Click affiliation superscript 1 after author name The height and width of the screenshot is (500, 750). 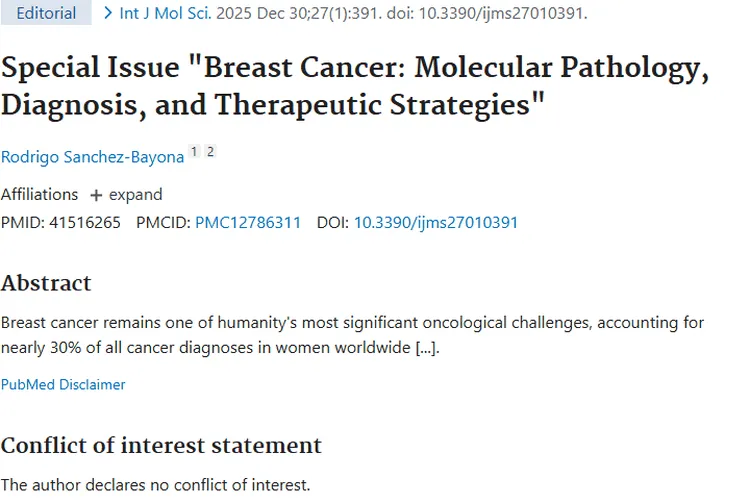(x=194, y=152)
